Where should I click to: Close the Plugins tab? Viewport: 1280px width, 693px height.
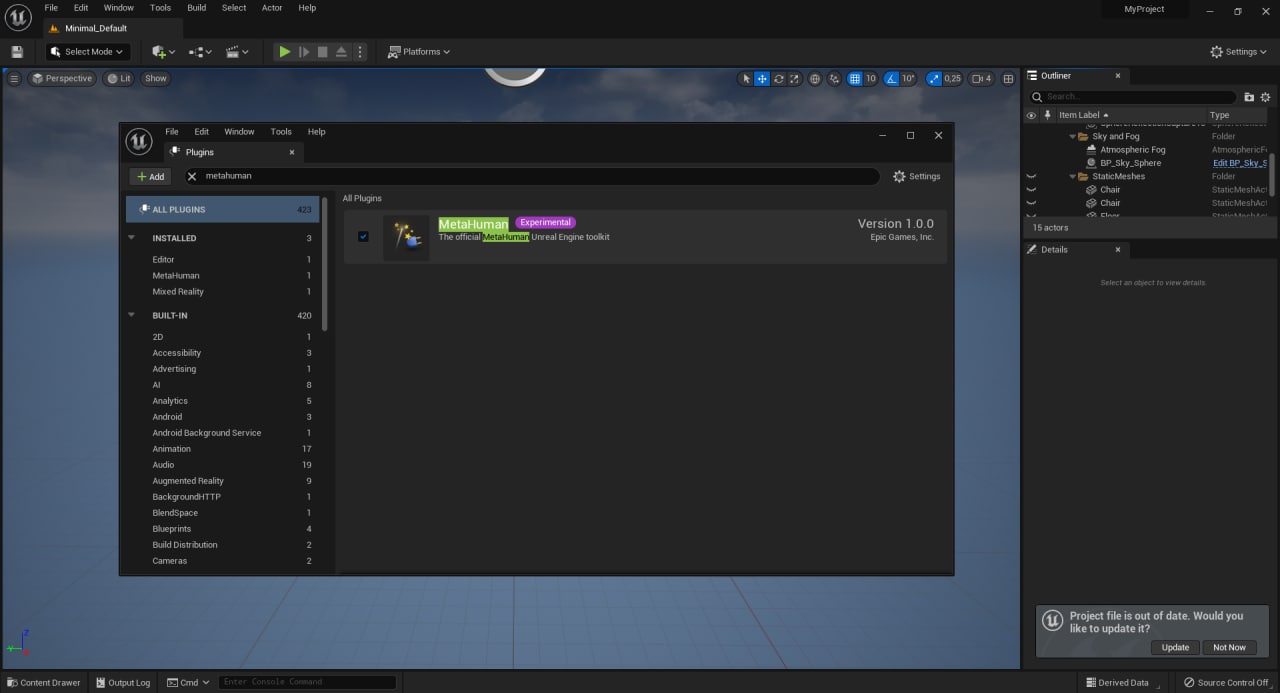tap(292, 152)
